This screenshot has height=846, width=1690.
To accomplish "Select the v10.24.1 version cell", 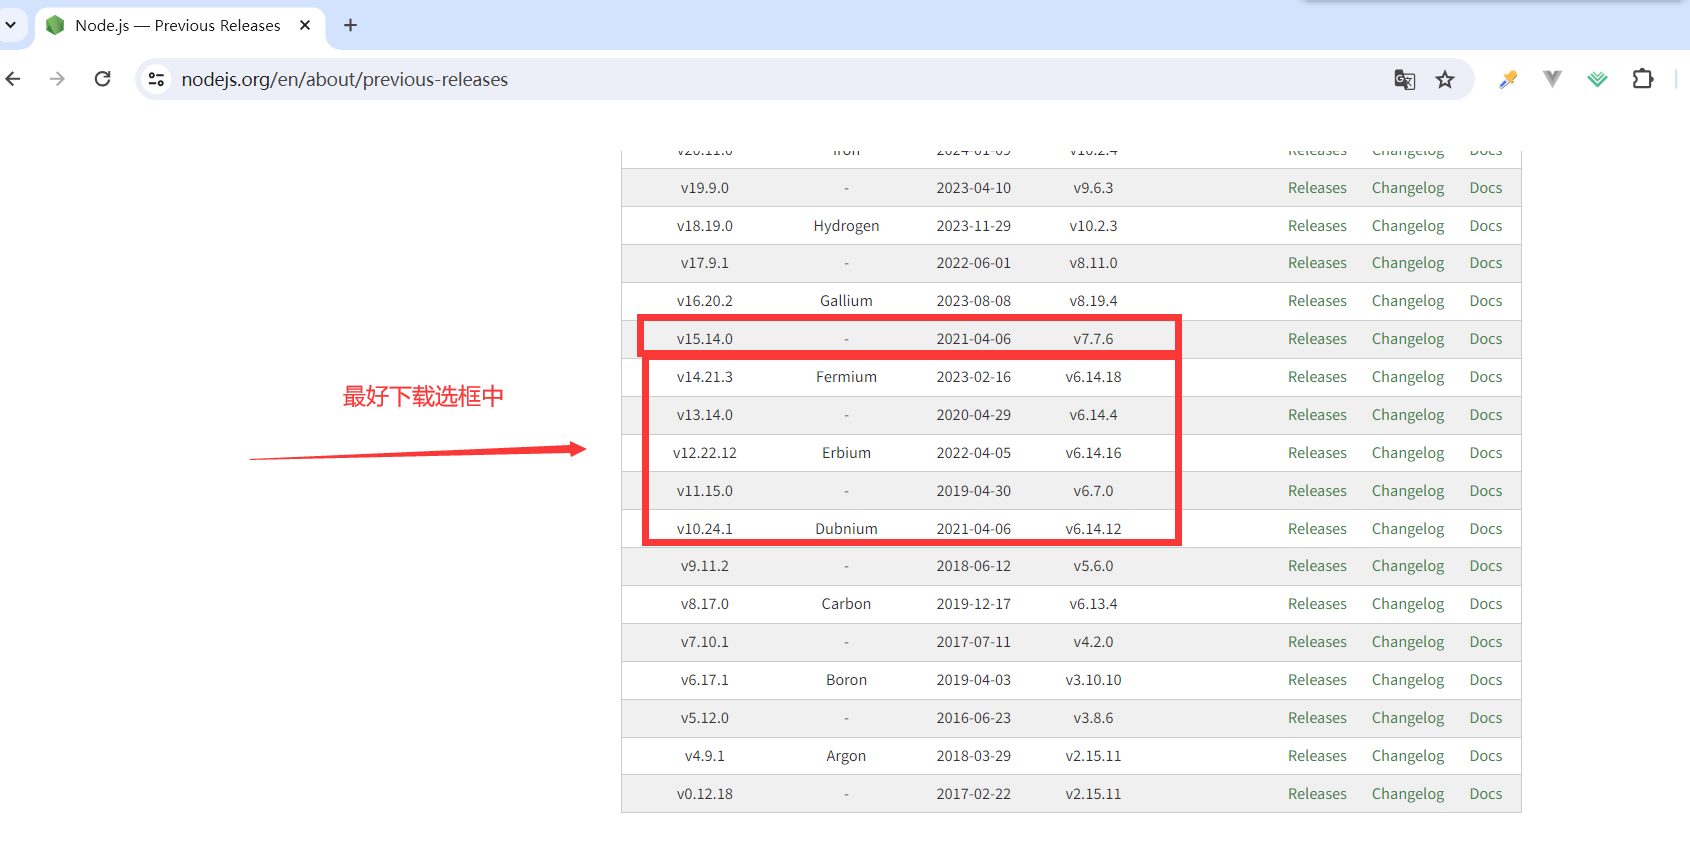I will tap(705, 529).
